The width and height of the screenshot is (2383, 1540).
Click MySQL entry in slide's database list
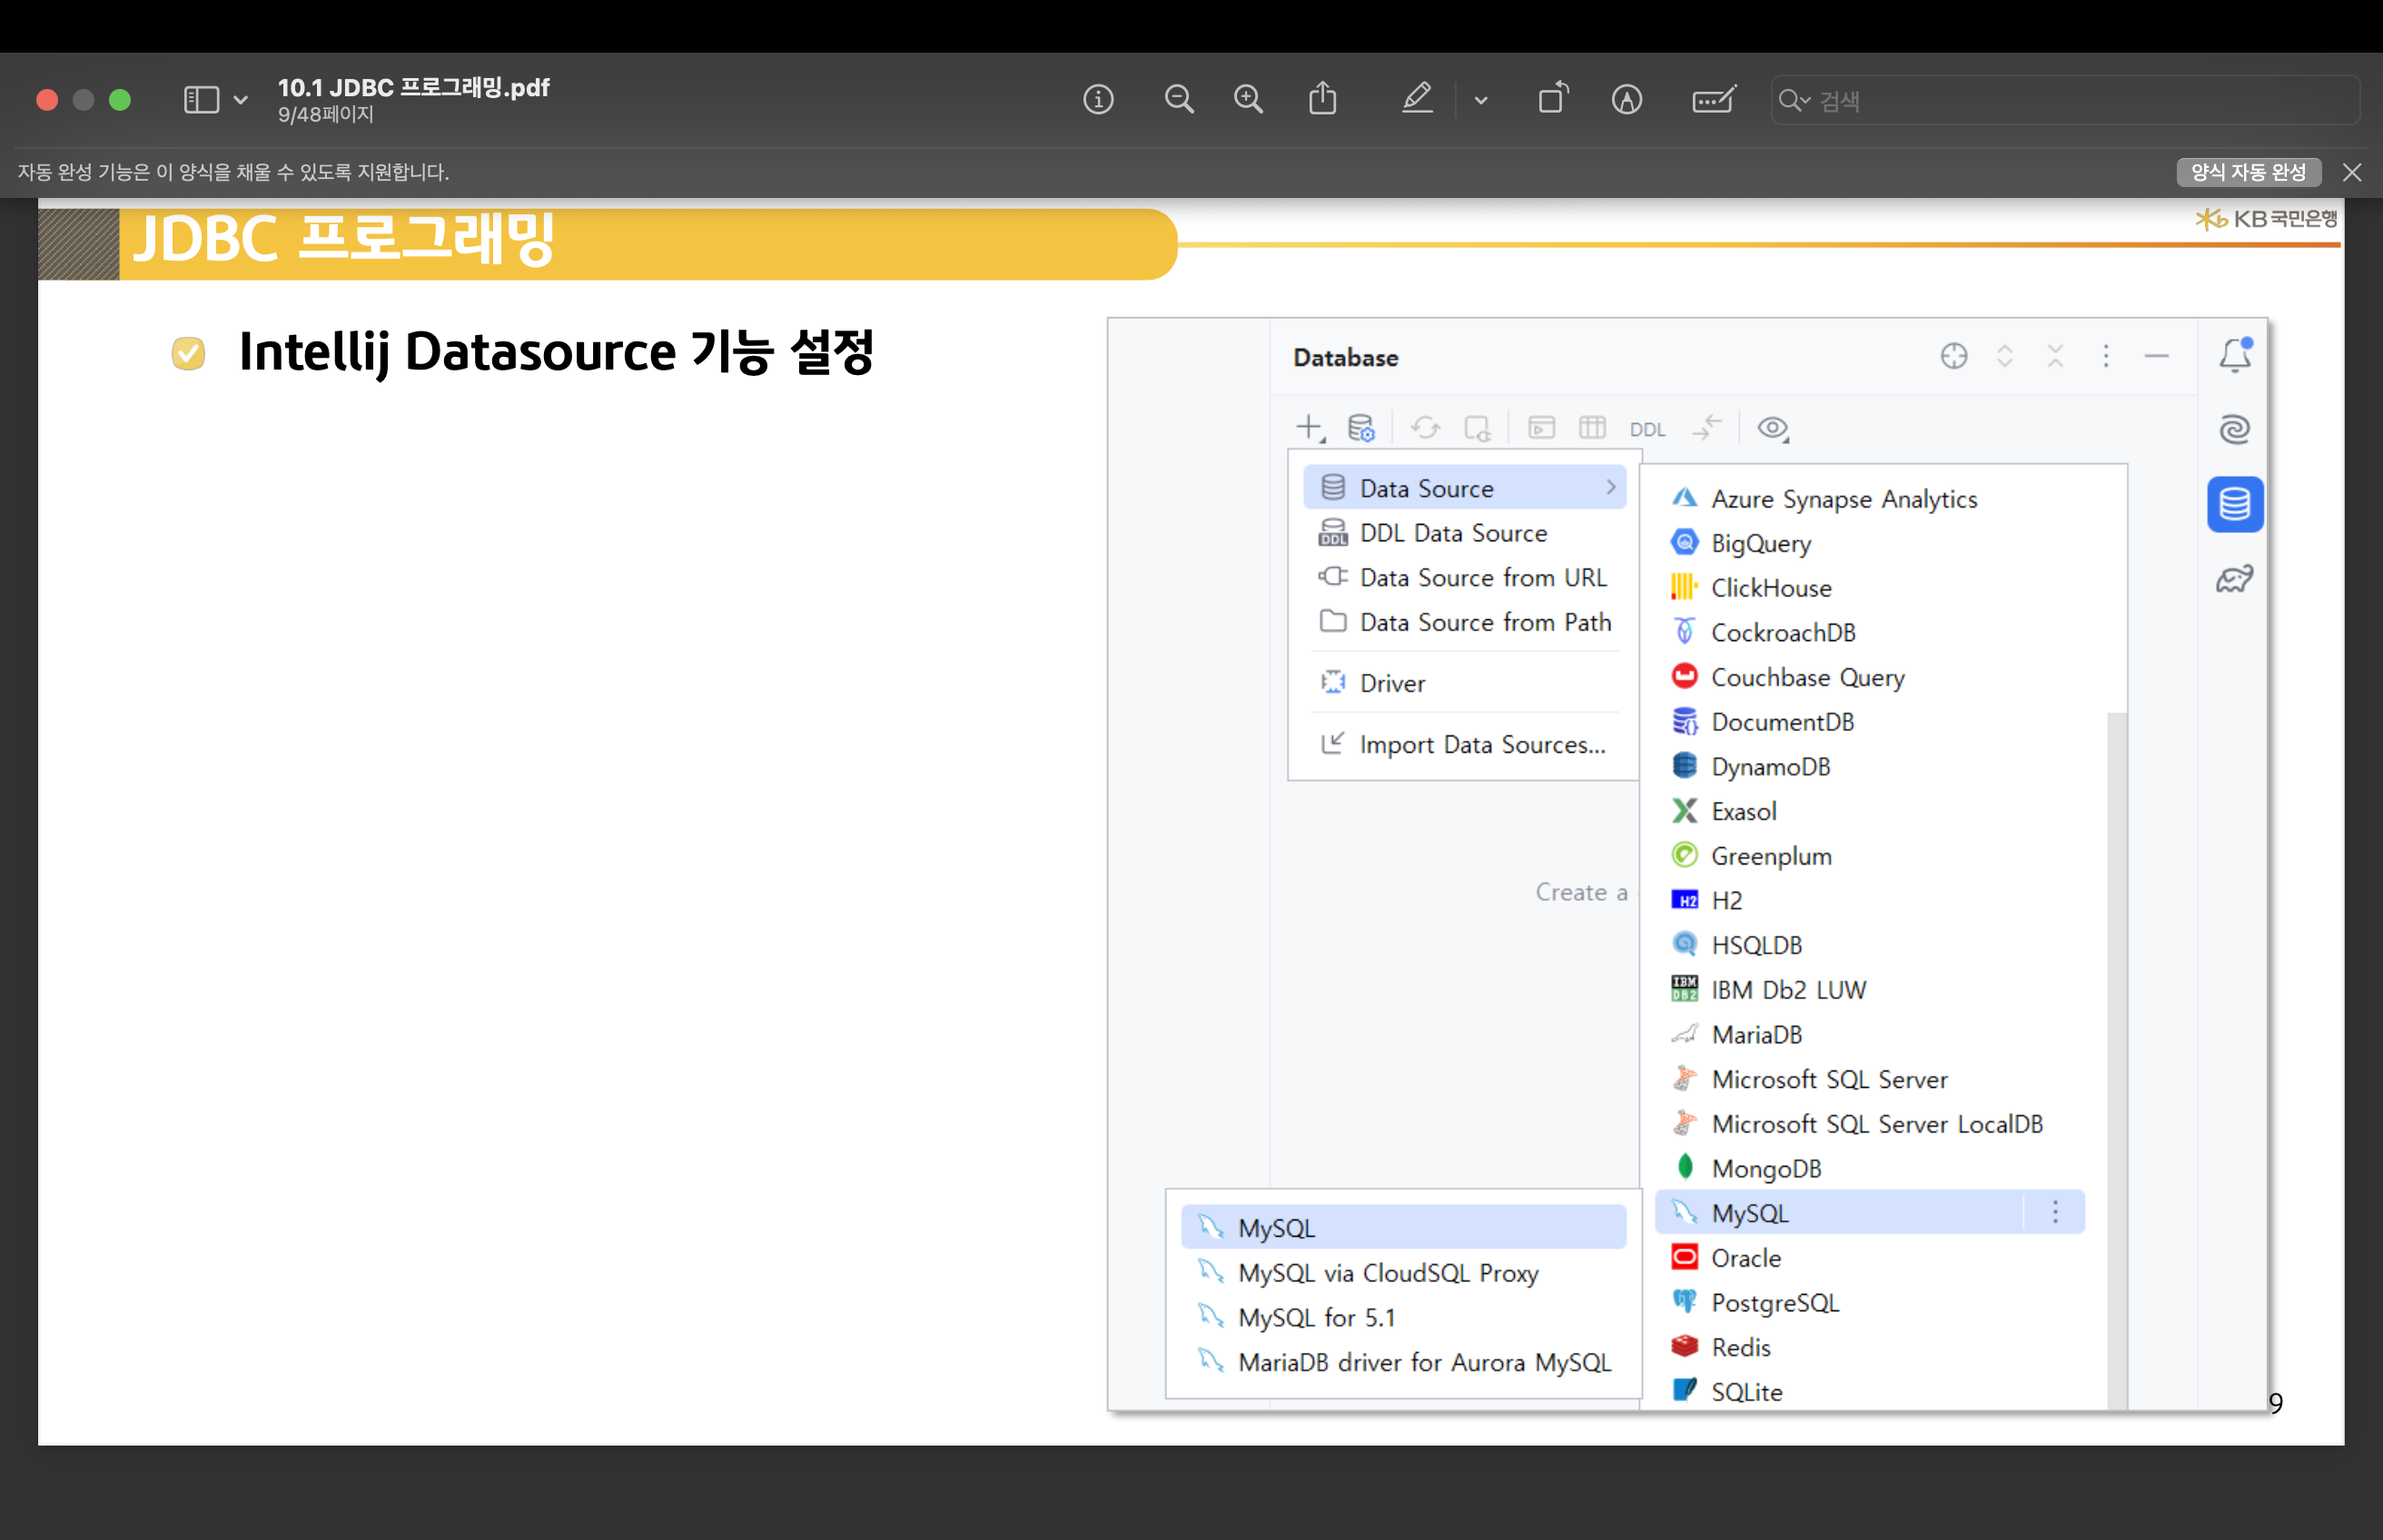pos(1749,1213)
